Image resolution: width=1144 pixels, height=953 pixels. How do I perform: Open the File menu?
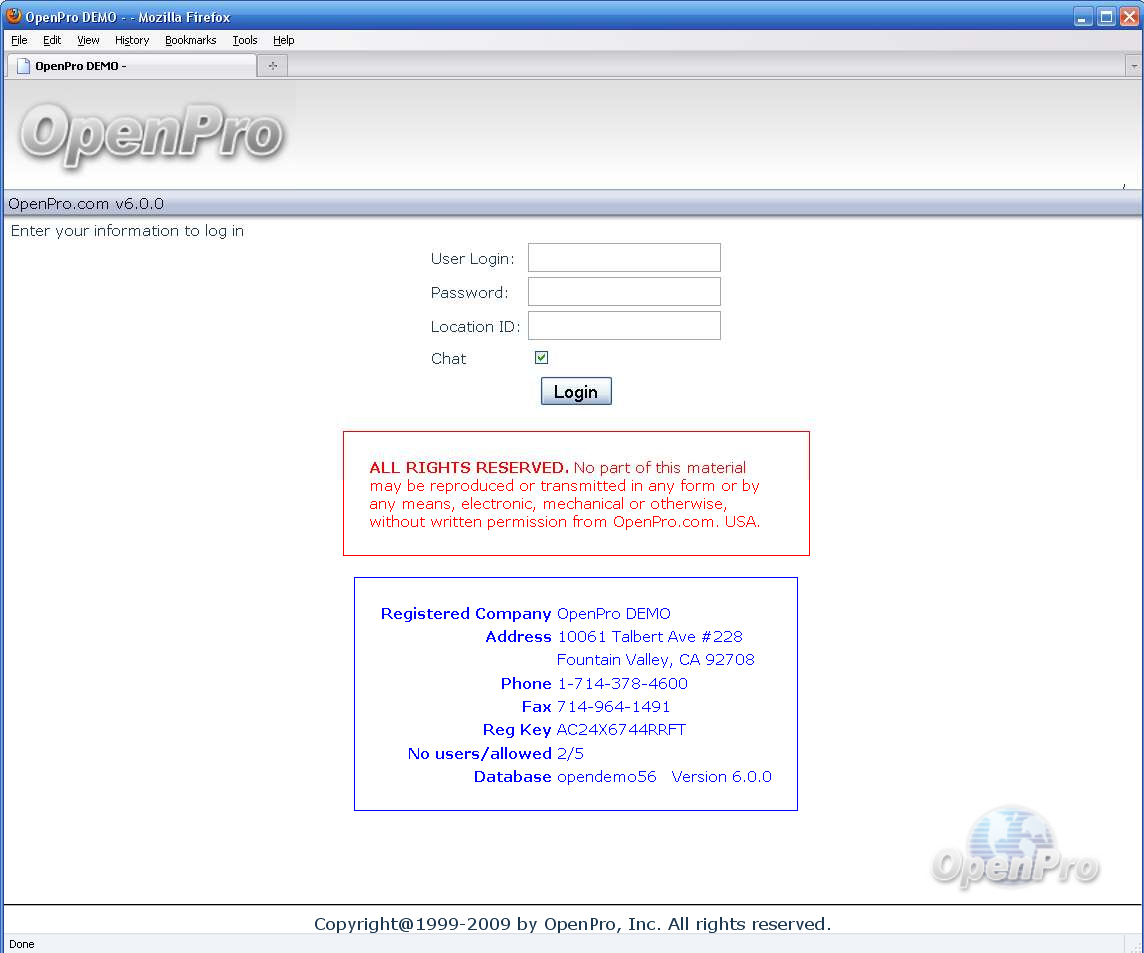[19, 40]
